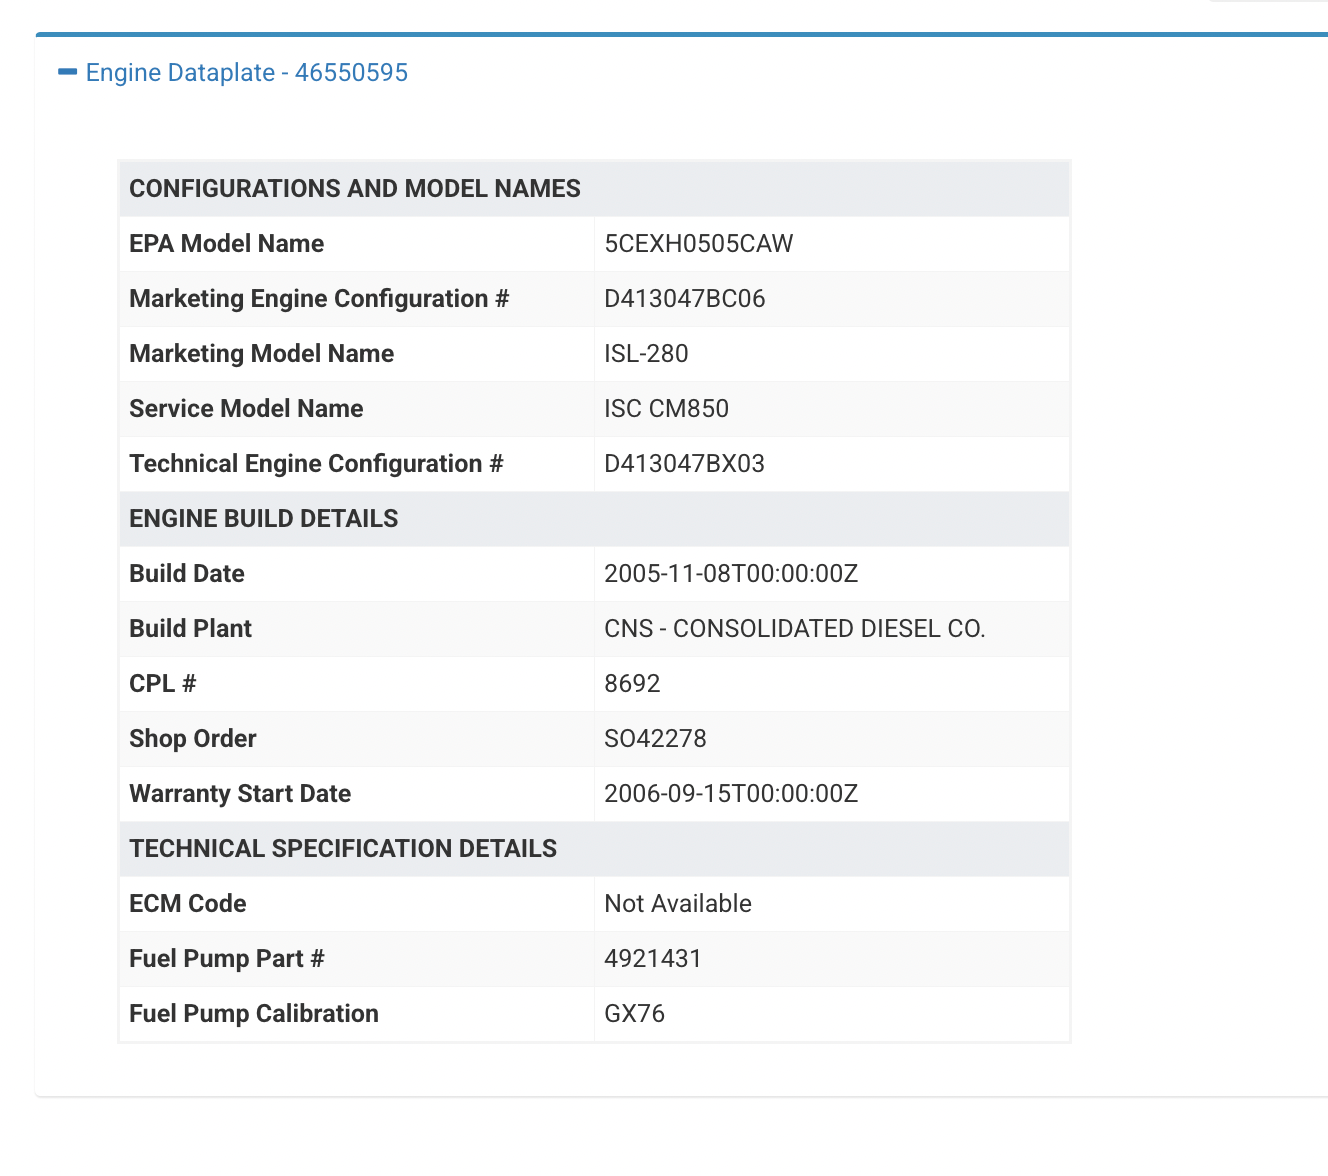Screen dimensions: 1328x1176
Task: Select the Build Plant row label
Action: [x=190, y=629]
